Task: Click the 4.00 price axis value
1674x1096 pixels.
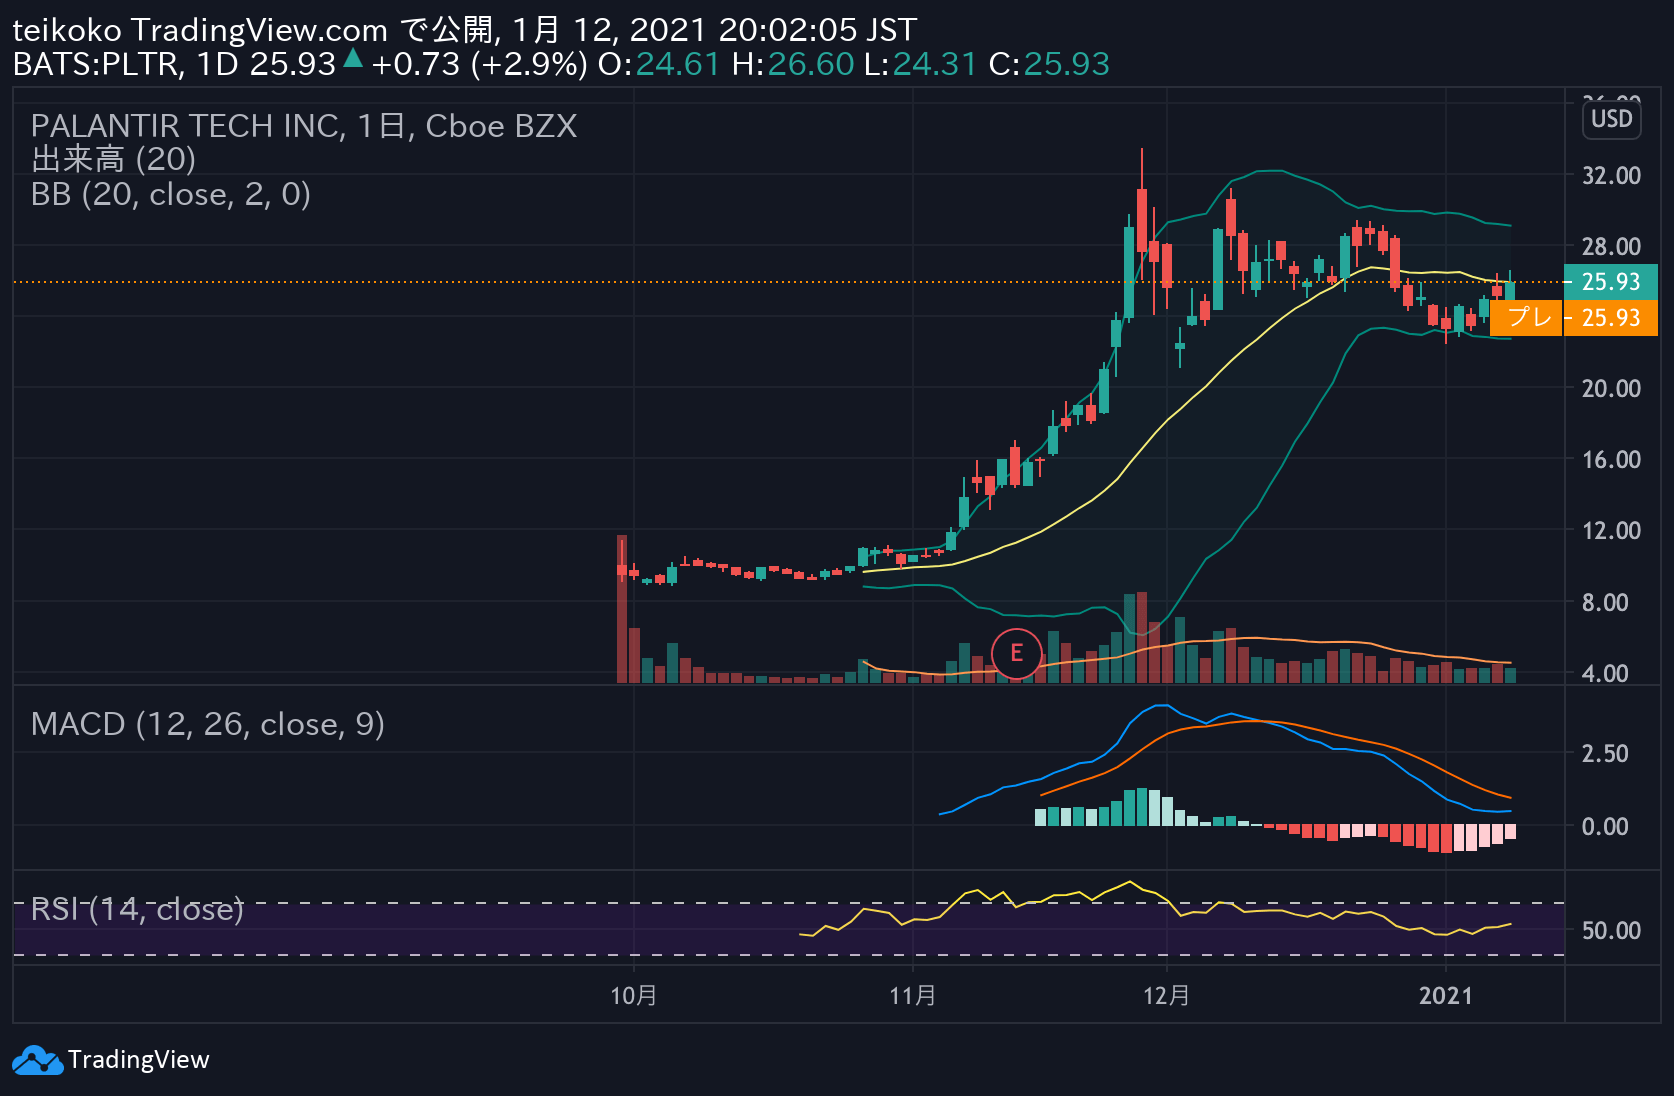Action: click(1605, 673)
